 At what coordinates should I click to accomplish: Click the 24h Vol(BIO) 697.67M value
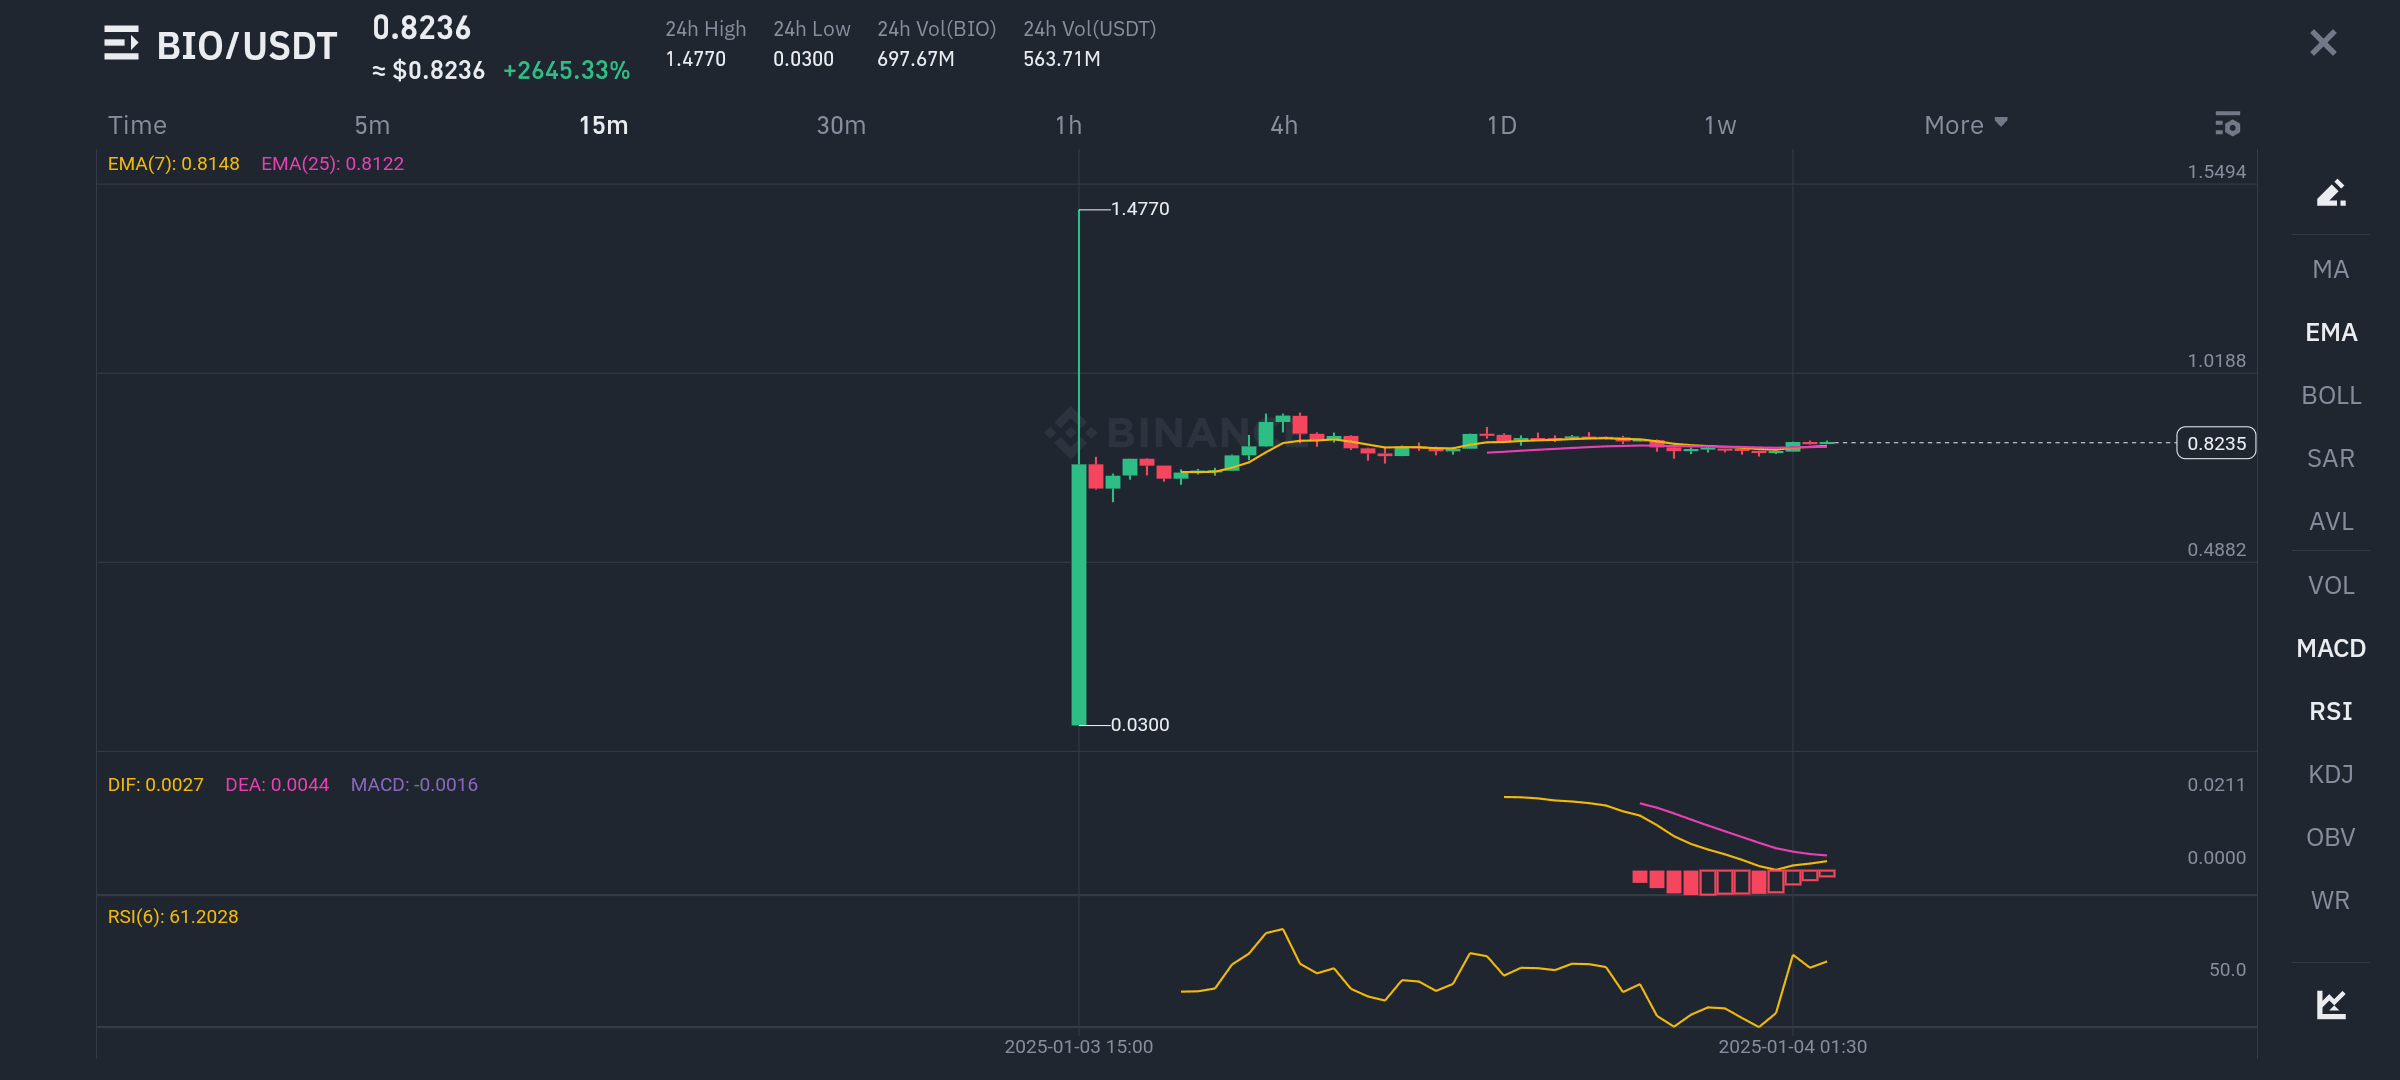[x=916, y=59]
